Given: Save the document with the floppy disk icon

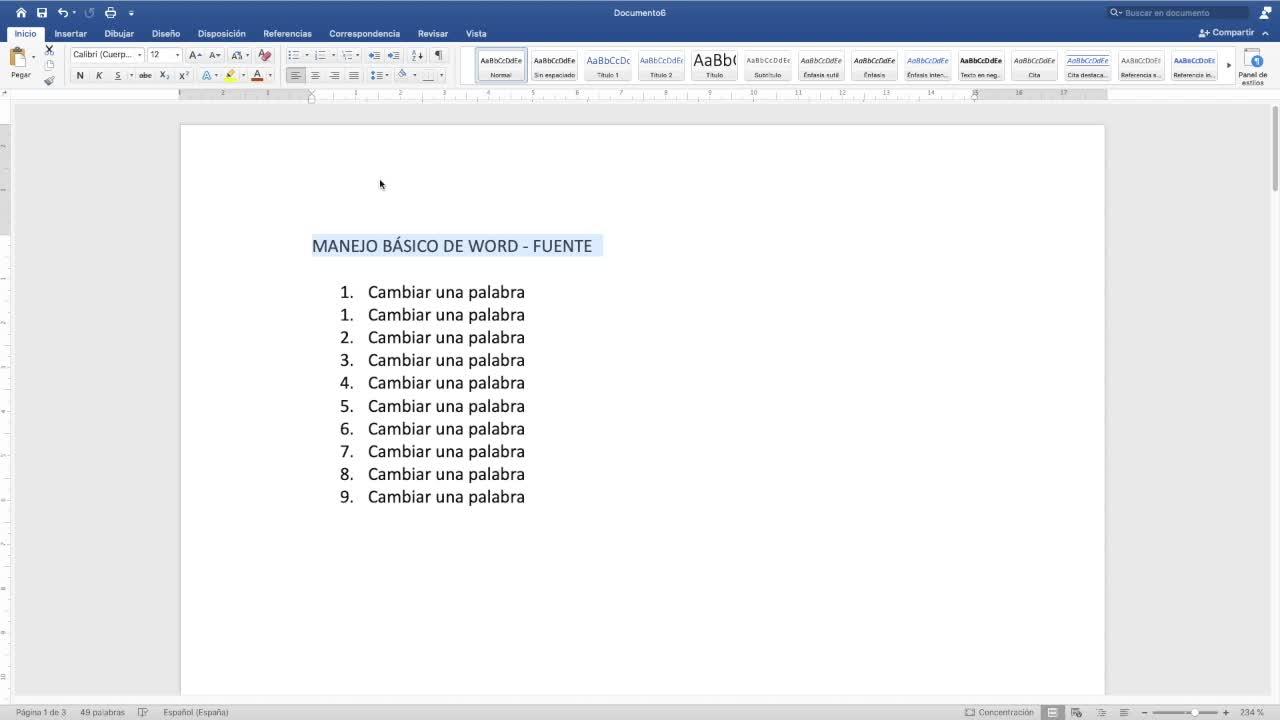Looking at the screenshot, I should tap(42, 13).
